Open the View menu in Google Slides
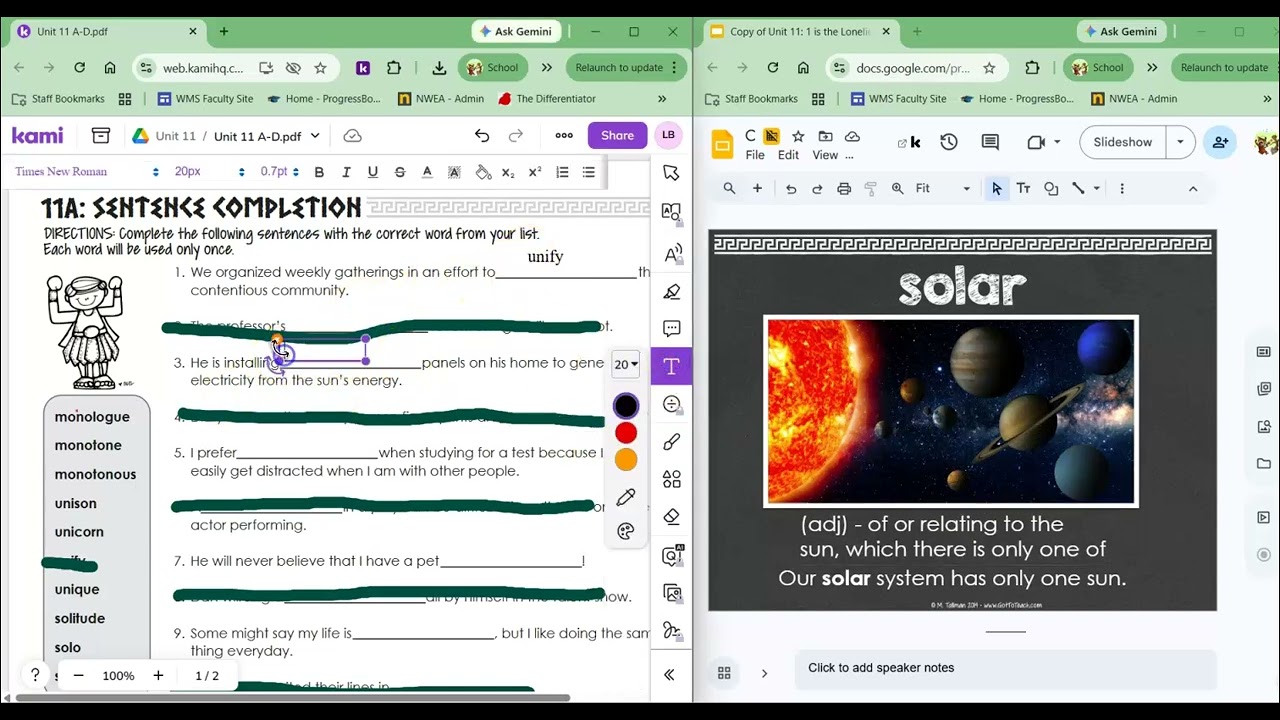 pyautogui.click(x=825, y=155)
